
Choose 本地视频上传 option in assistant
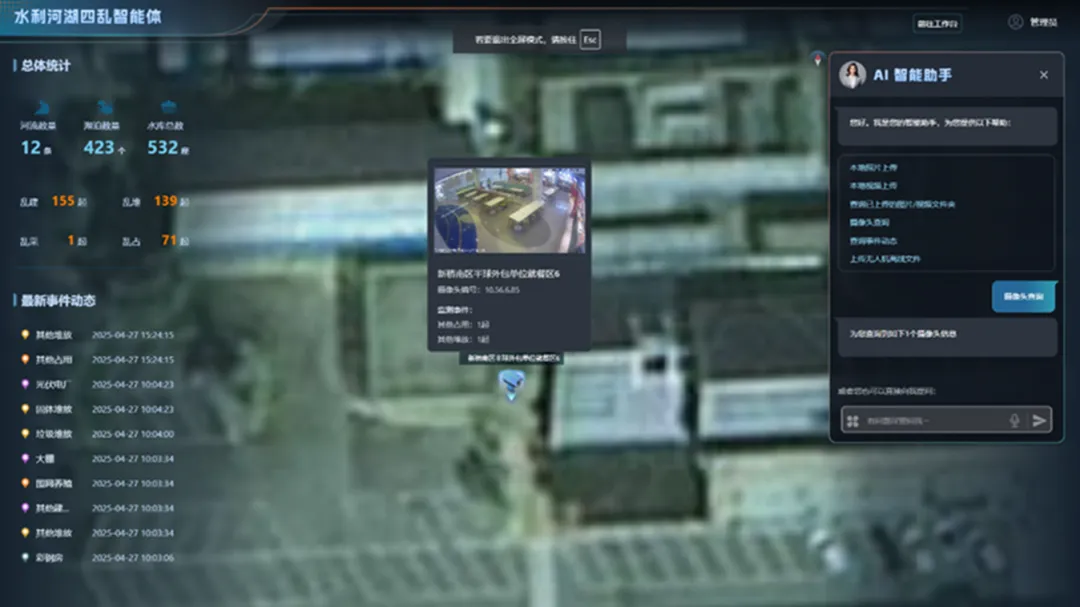pyautogui.click(x=873, y=186)
